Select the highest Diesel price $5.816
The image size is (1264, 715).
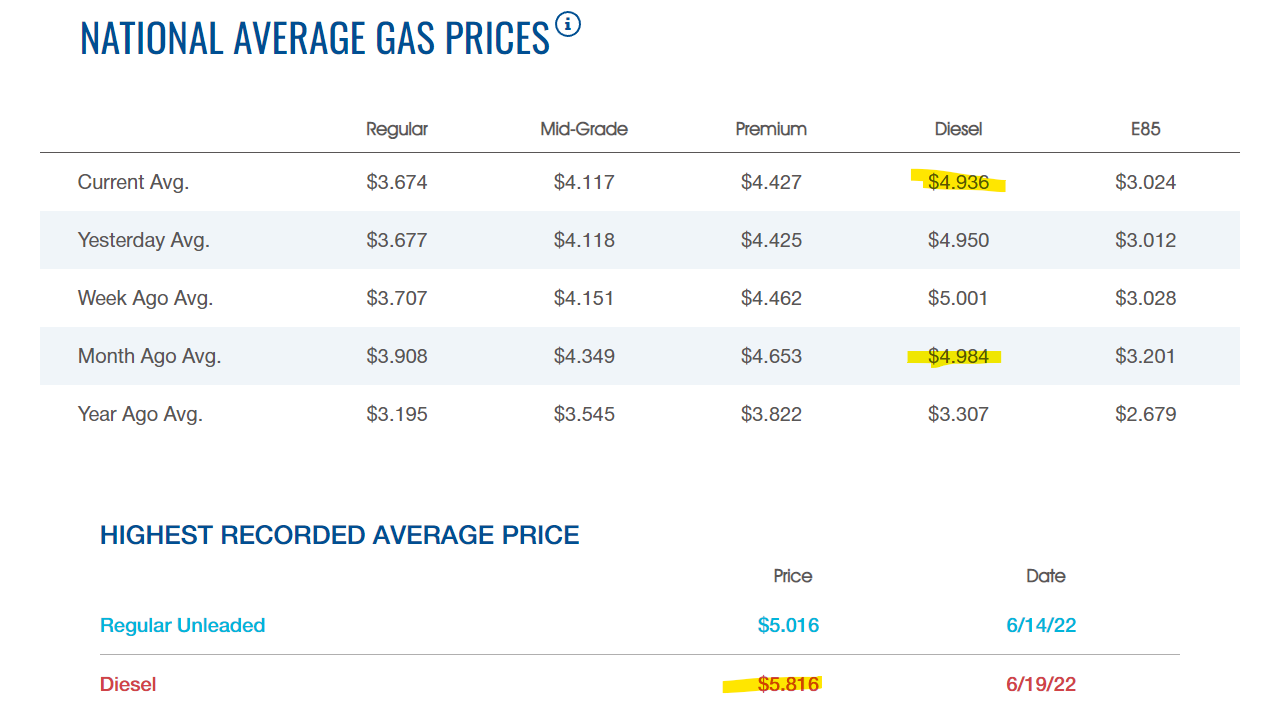[788, 685]
